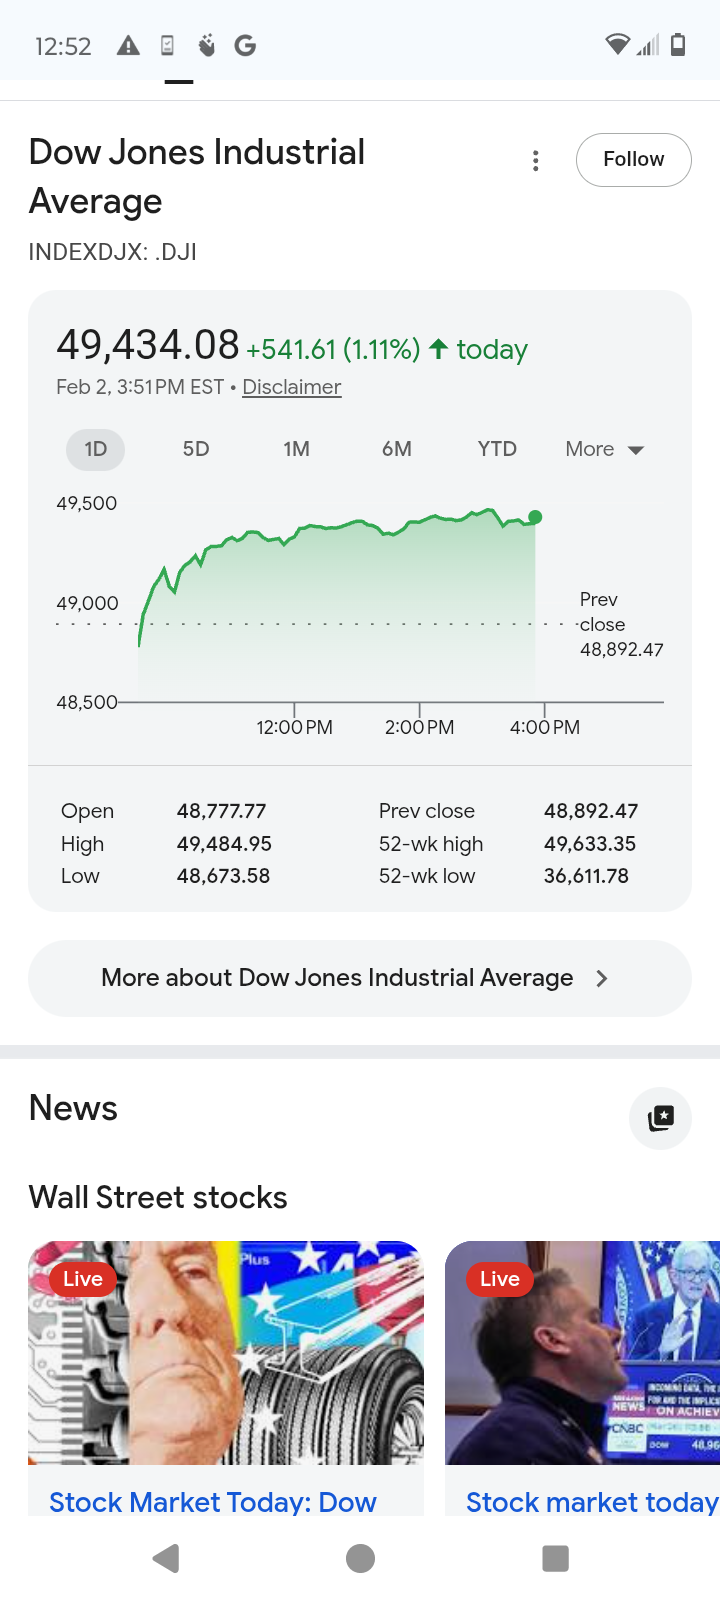Tap the warning triangle status bar icon
Screen dimensions: 720x1600
pos(128,45)
